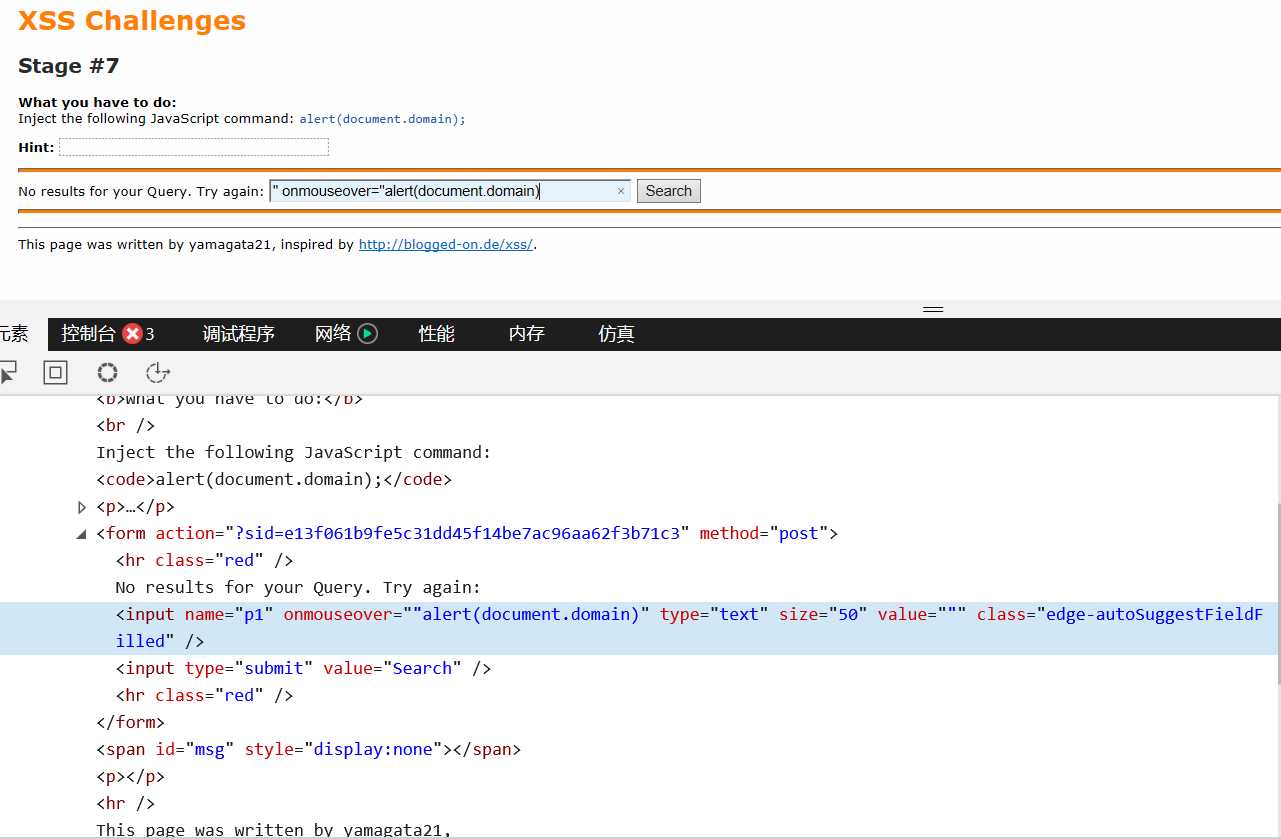The image size is (1281, 839).
Task: Toggle the DOM element highlighting box icon
Action: pos(55,373)
